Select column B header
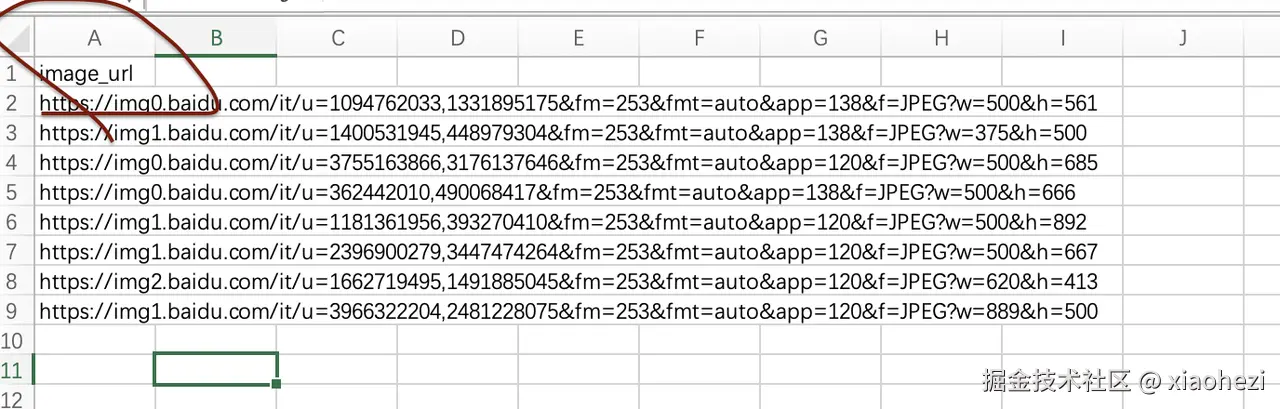This screenshot has height=409, width=1280. point(216,38)
